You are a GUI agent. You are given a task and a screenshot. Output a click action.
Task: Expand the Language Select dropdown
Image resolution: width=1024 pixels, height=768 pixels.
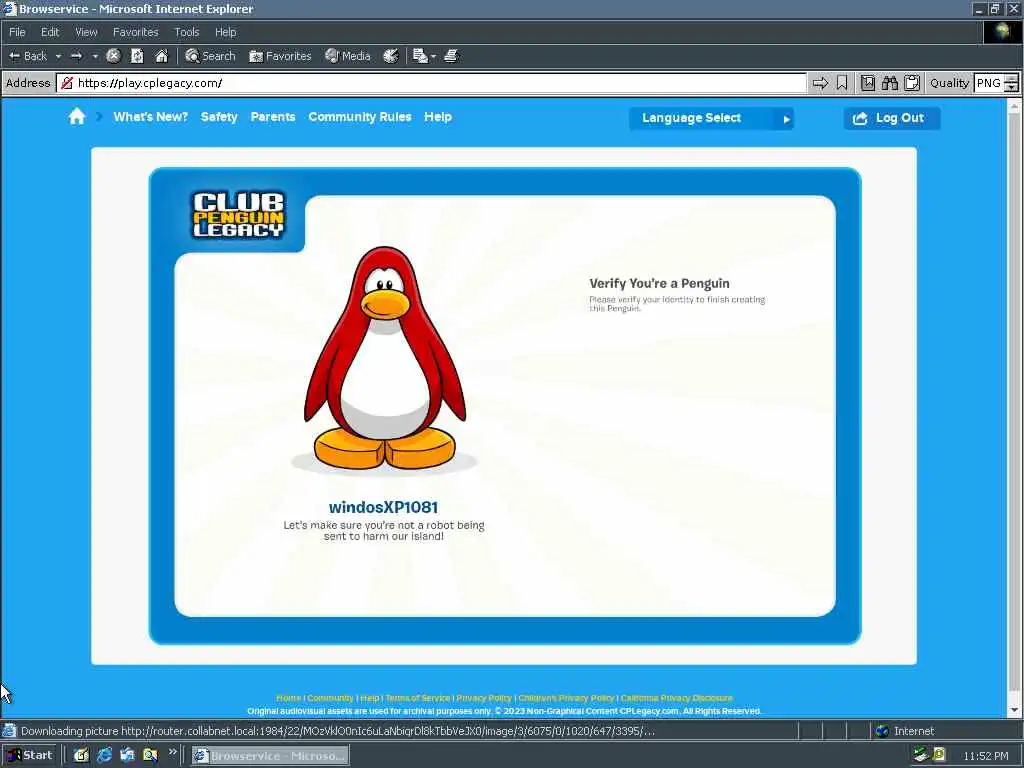point(711,118)
